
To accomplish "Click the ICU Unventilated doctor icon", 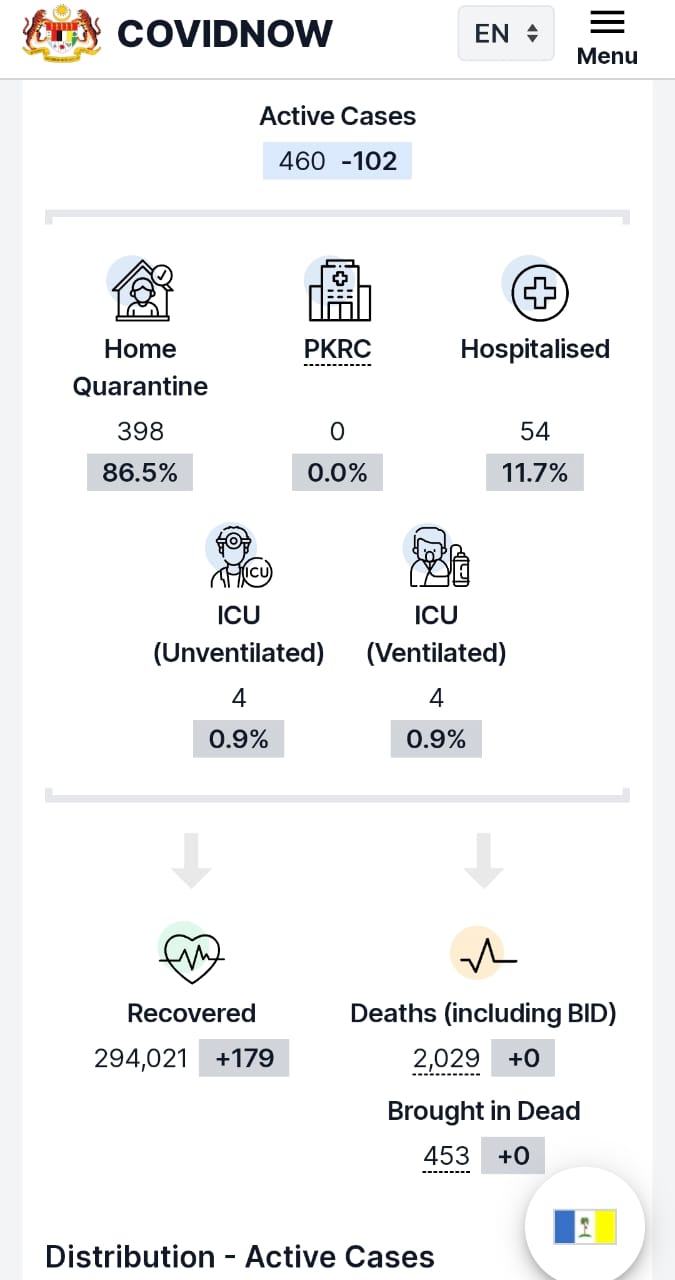I will tap(239, 556).
